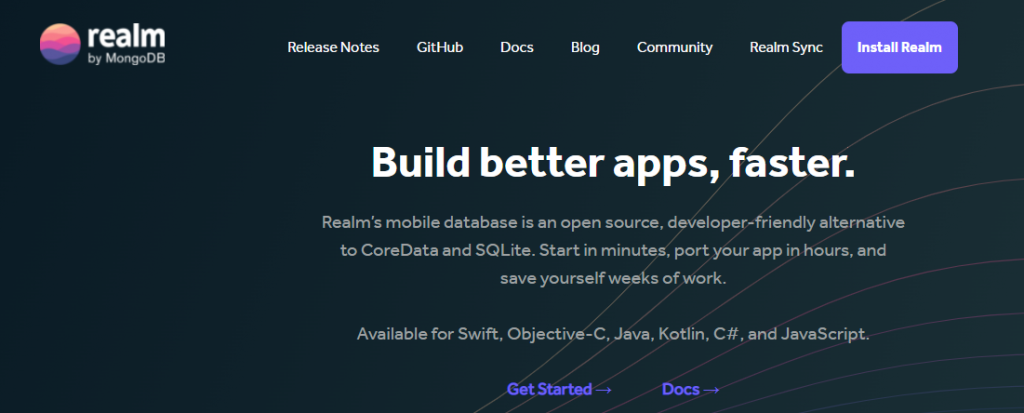1024x413 pixels.
Task: Follow the Get Started arrow link
Action: 559,389
